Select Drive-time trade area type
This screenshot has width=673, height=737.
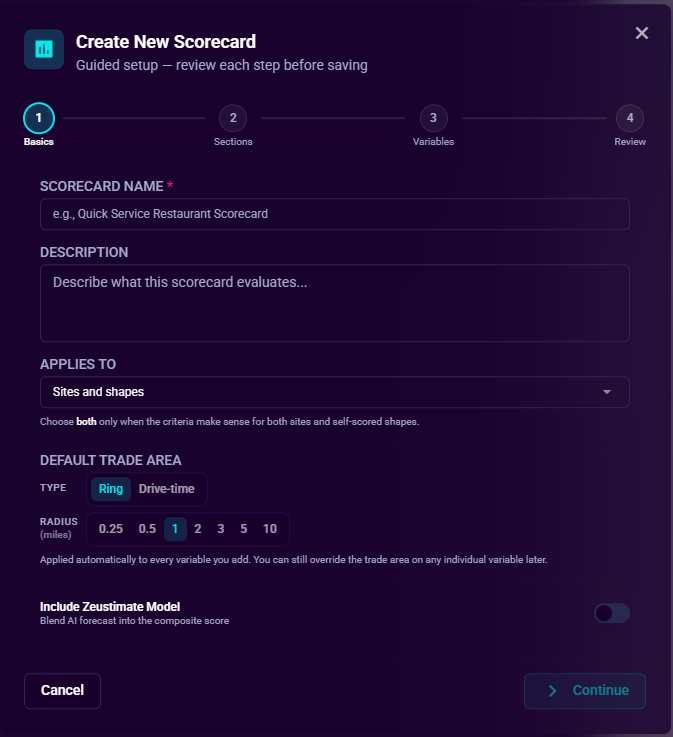[x=166, y=489]
